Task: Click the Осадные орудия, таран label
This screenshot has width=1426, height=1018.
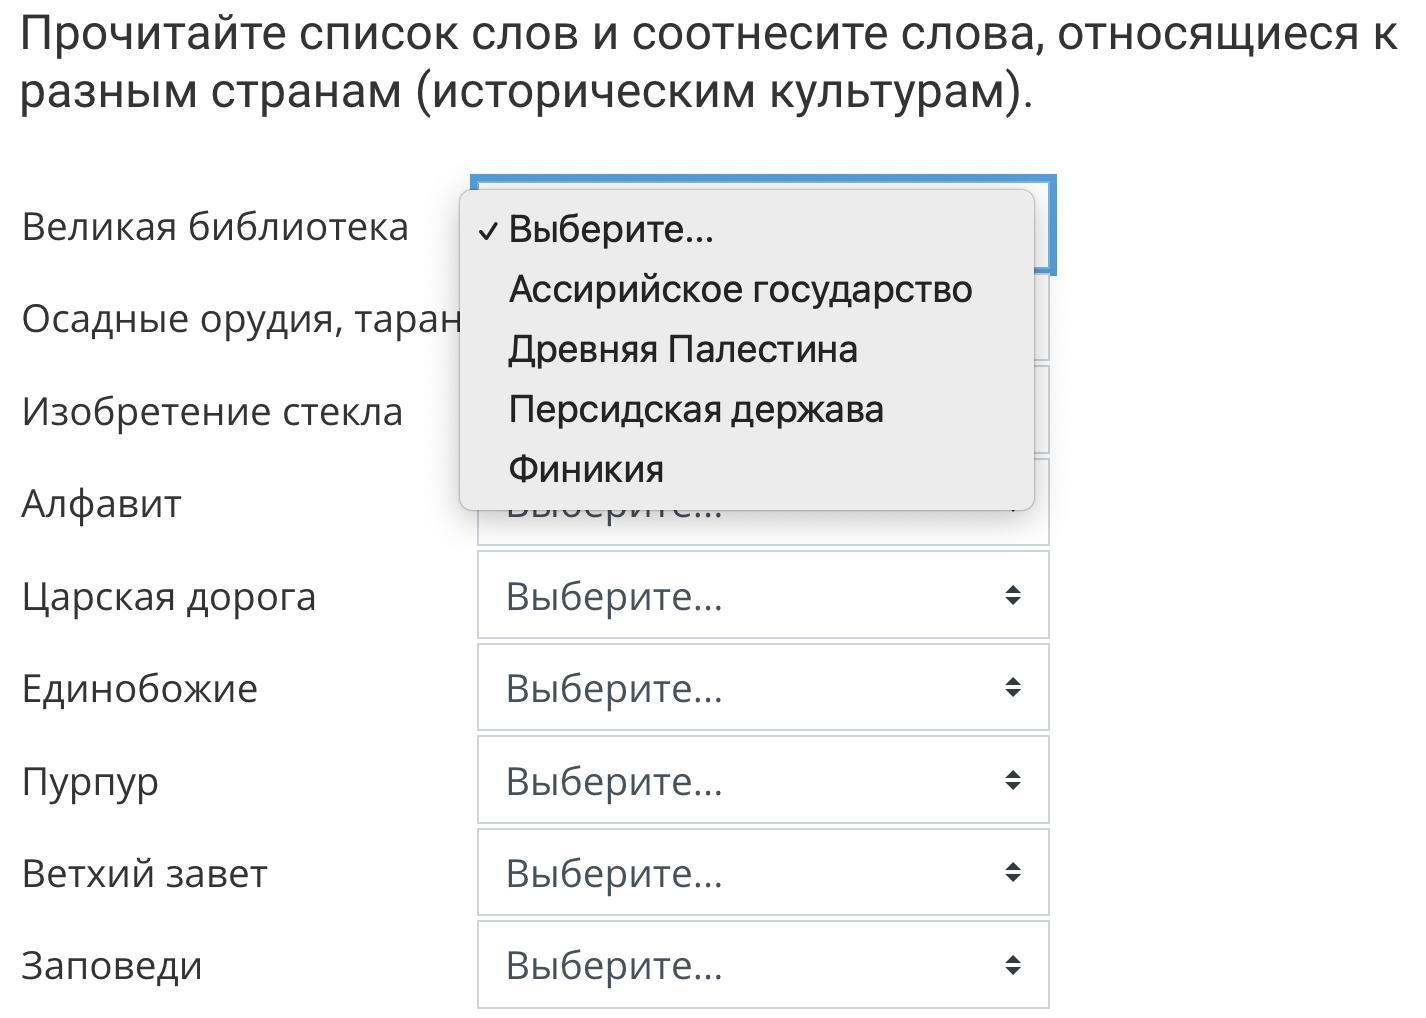Action: pyautogui.click(x=240, y=319)
